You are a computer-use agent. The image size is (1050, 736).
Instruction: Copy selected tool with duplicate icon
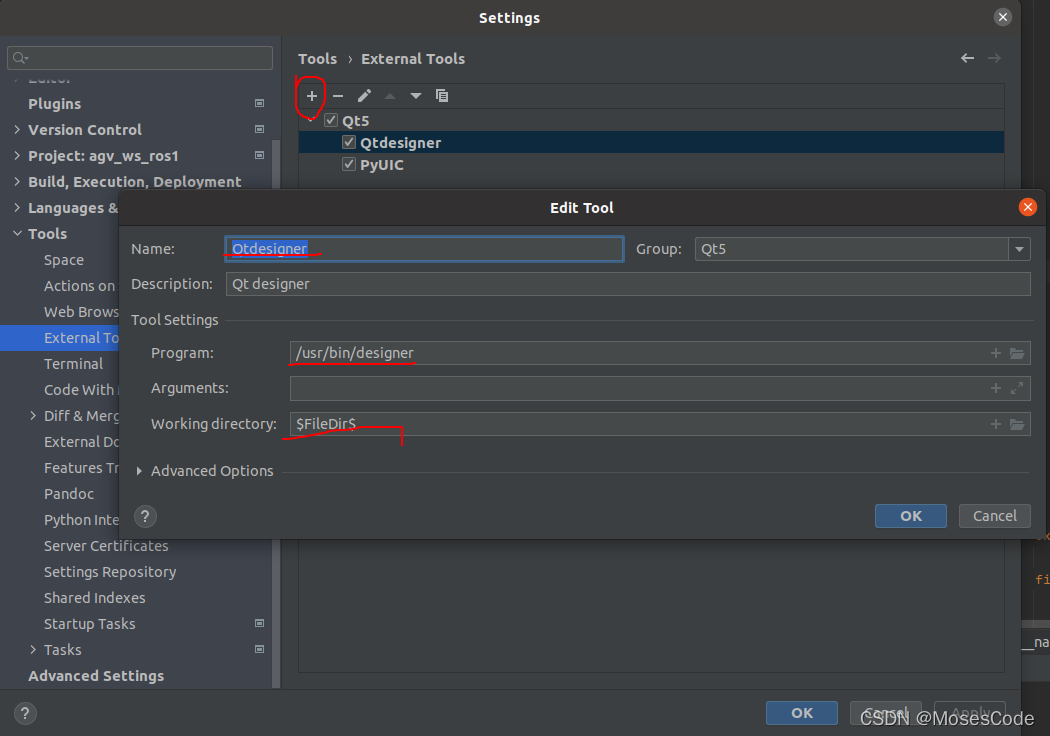click(442, 96)
